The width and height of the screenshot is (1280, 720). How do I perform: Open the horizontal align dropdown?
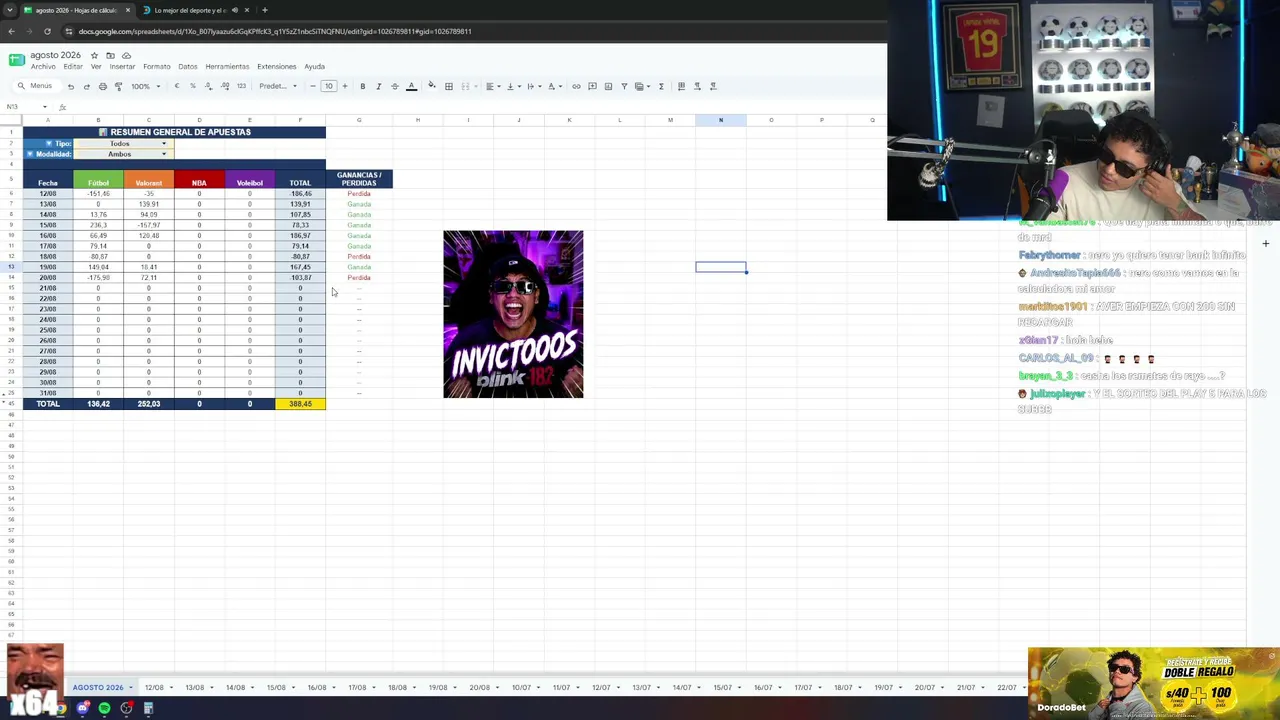(492, 86)
